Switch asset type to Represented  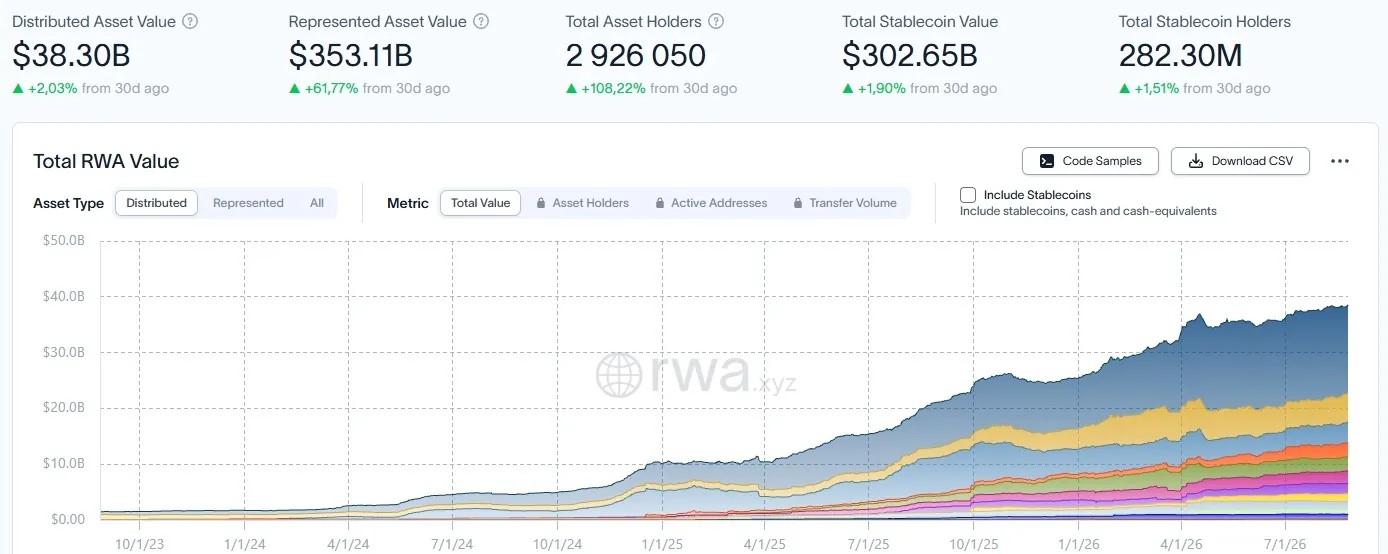pyautogui.click(x=248, y=203)
